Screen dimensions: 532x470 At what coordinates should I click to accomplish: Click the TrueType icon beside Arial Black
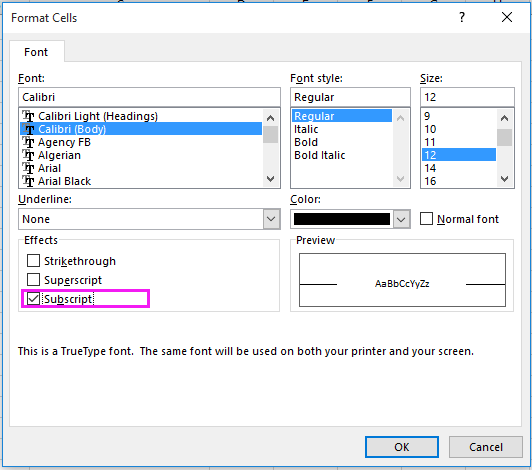pos(28,181)
